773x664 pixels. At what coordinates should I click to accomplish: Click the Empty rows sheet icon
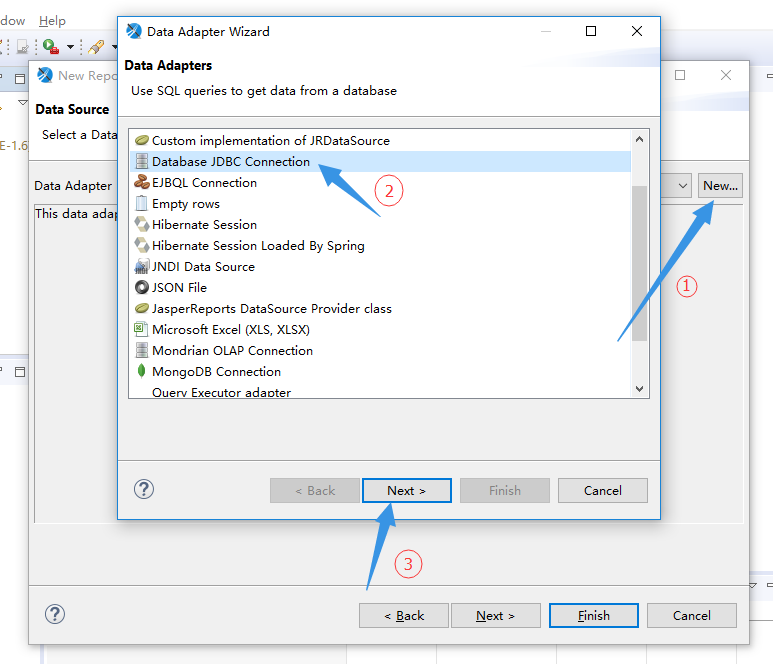[141, 203]
